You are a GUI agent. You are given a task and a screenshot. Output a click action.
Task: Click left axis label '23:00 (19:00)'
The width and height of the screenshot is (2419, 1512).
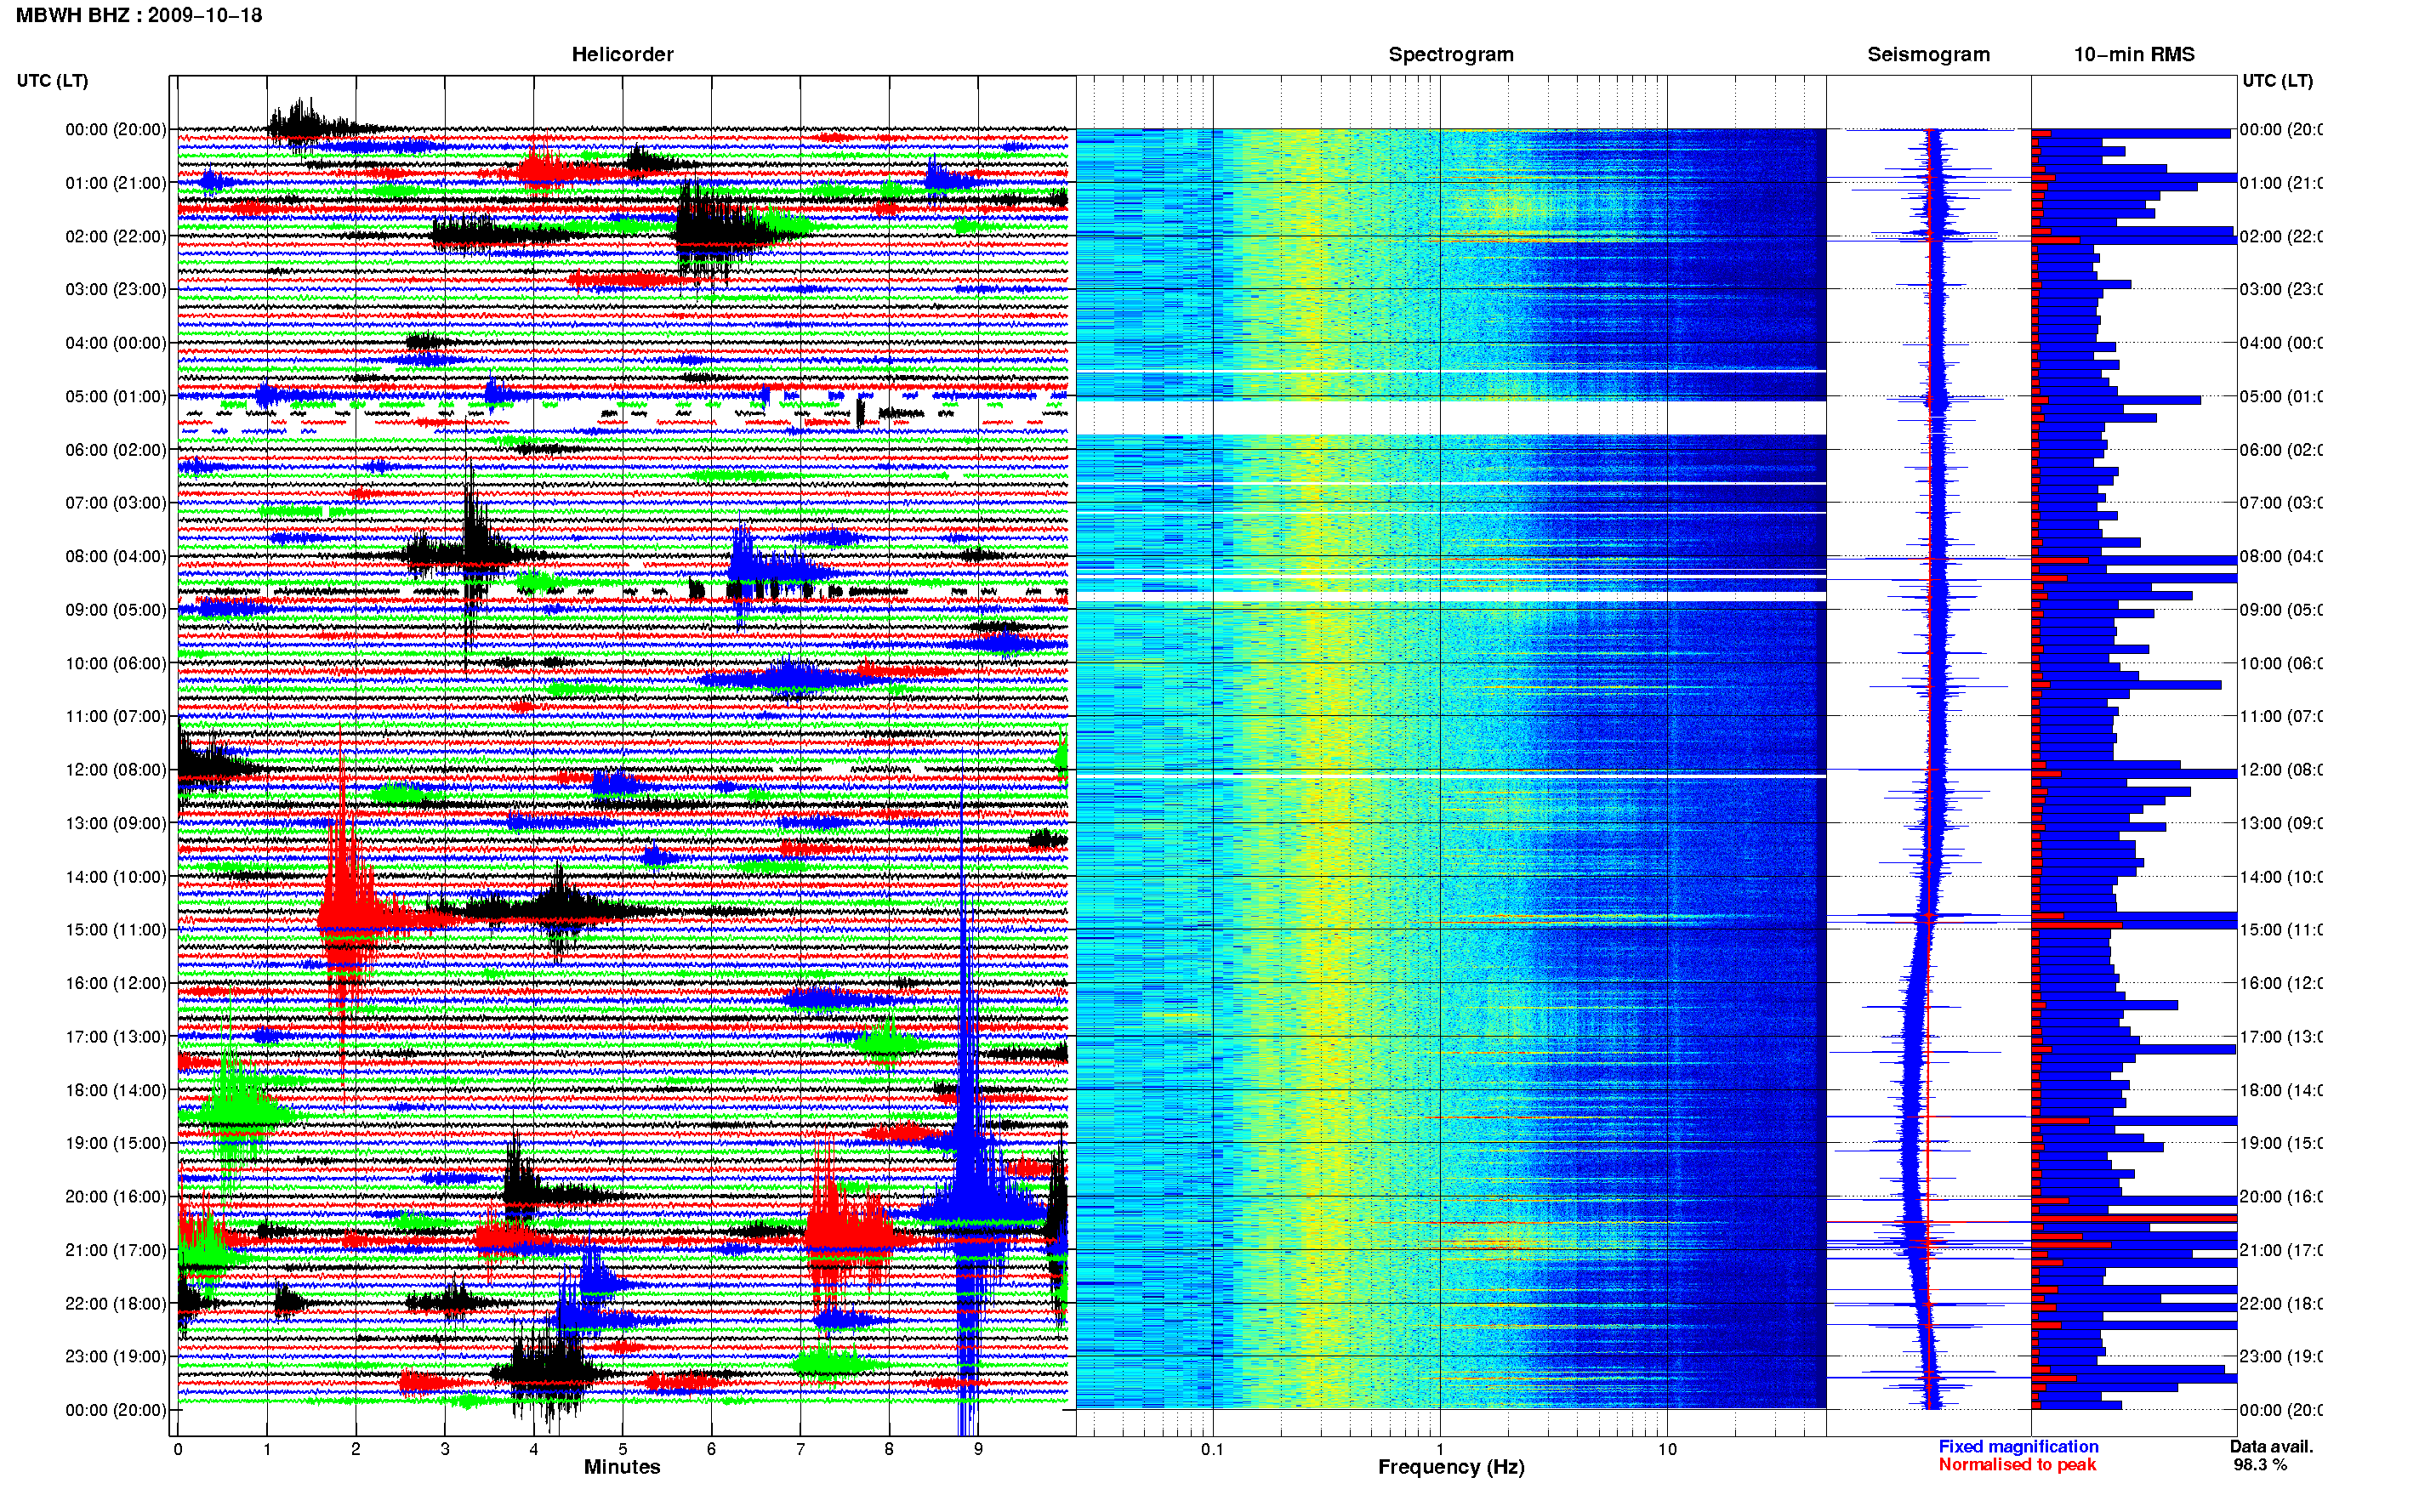point(116,1357)
